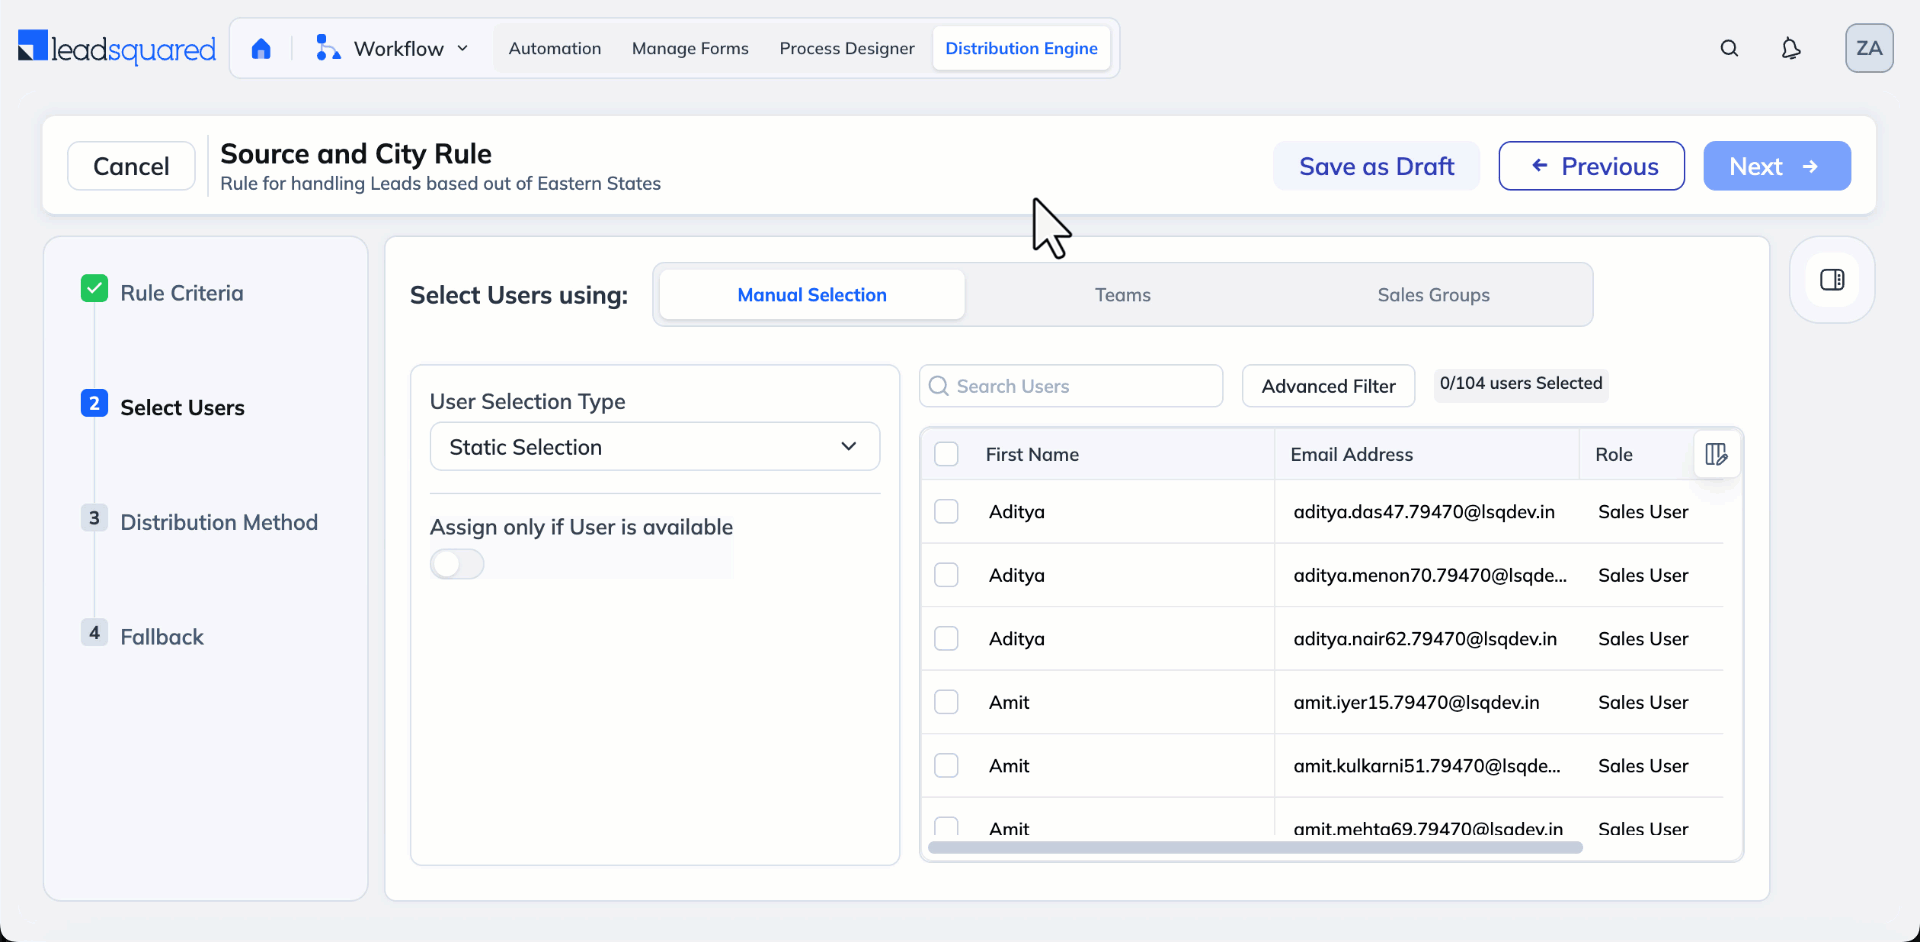Open the Static Selection dropdown

[x=655, y=447]
